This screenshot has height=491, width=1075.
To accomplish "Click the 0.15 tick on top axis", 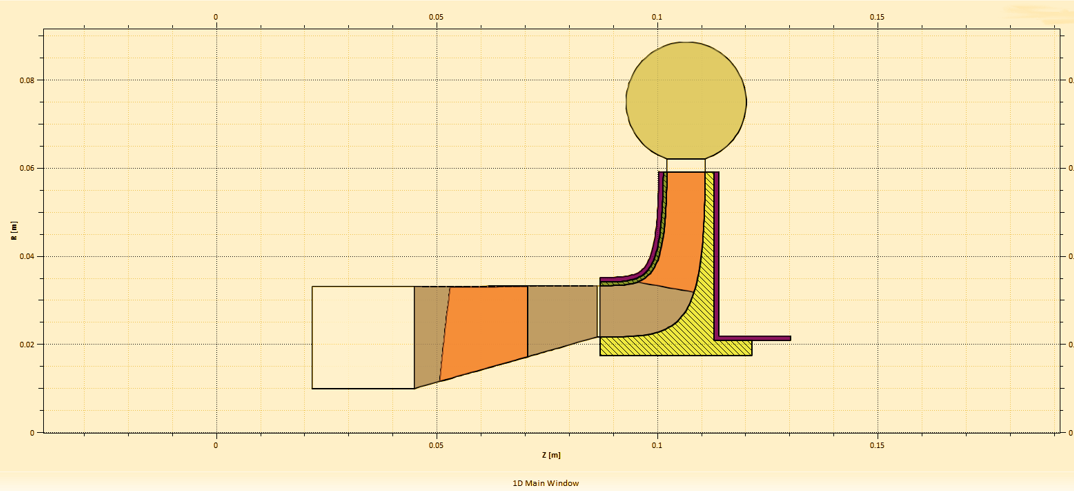I will pos(877,17).
